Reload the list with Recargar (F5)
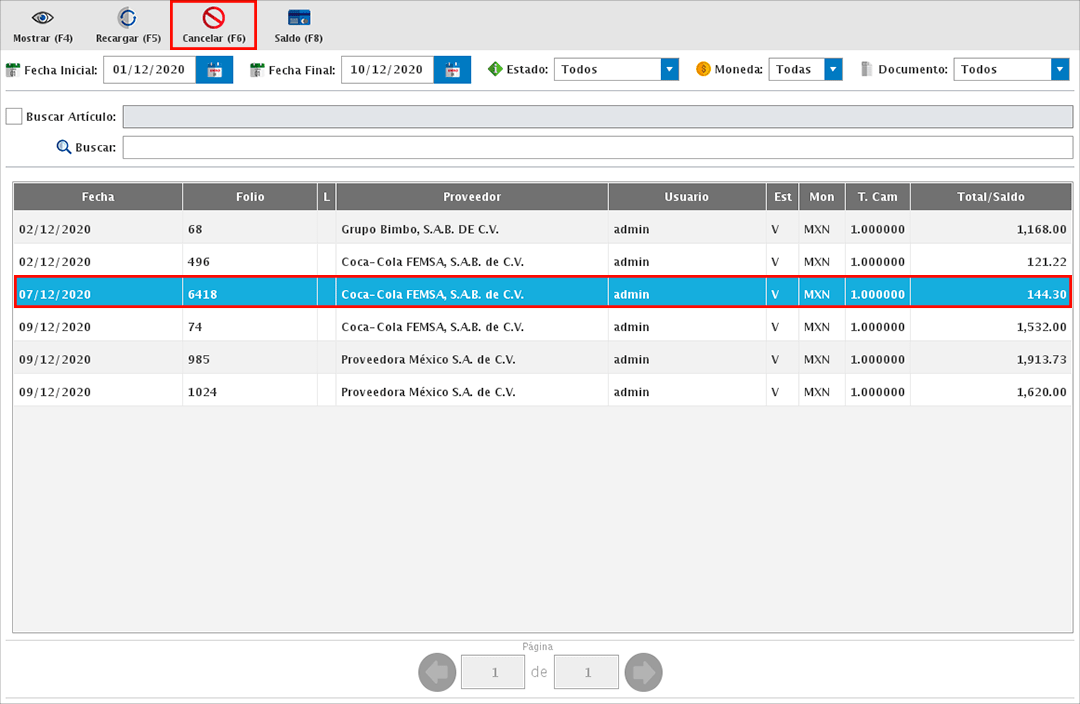The width and height of the screenshot is (1080, 704). coord(128,18)
